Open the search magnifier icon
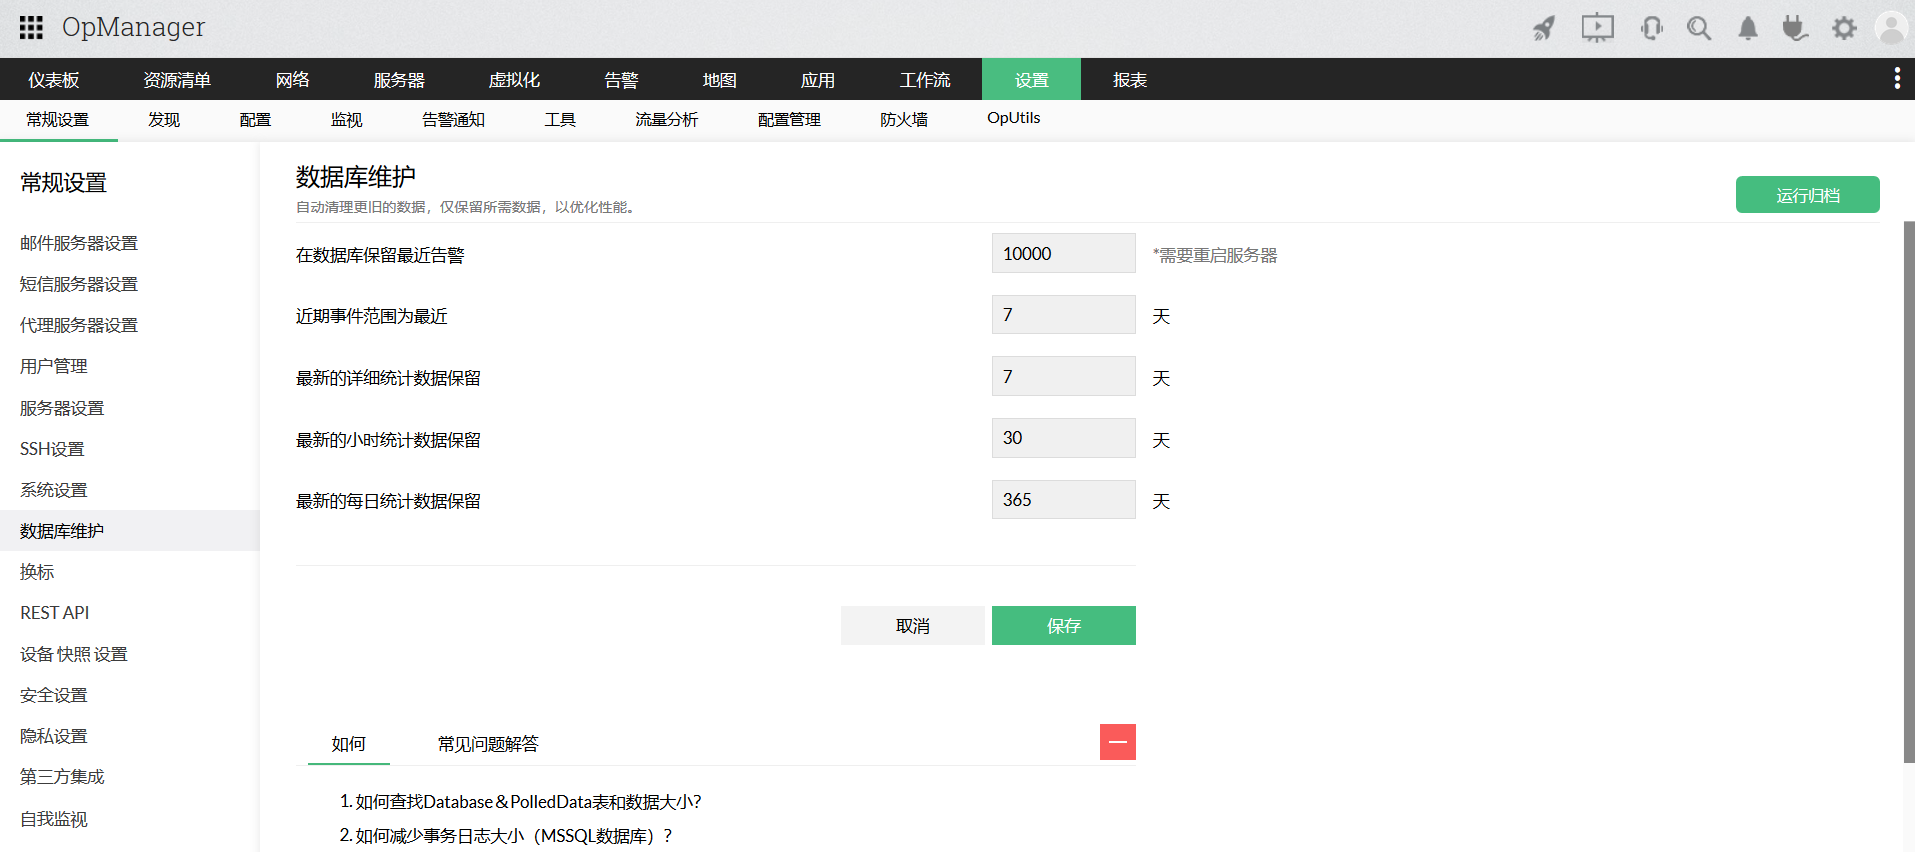This screenshot has height=852, width=1915. [x=1699, y=28]
